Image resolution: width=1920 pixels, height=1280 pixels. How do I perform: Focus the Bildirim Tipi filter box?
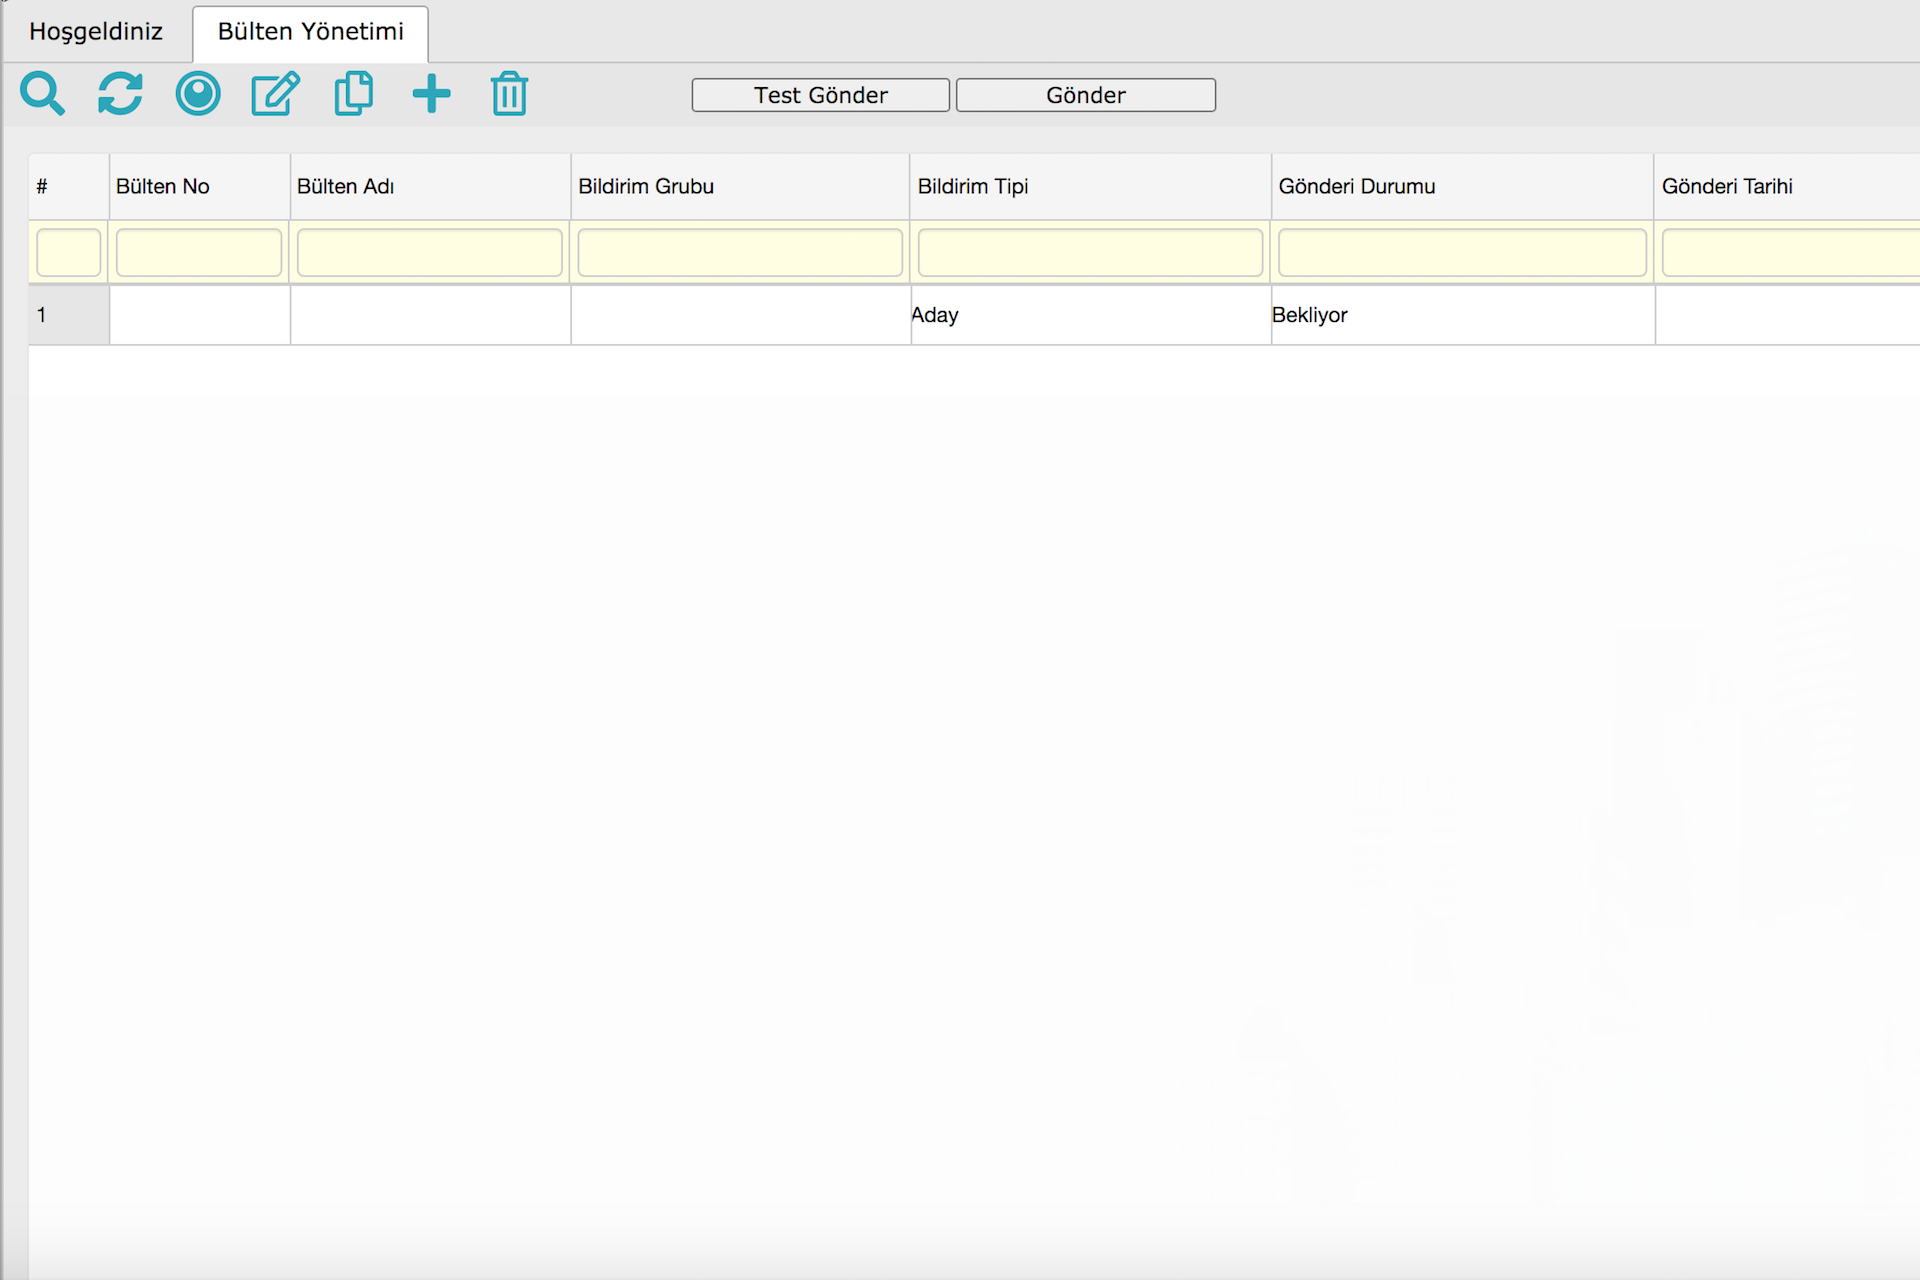coord(1090,253)
